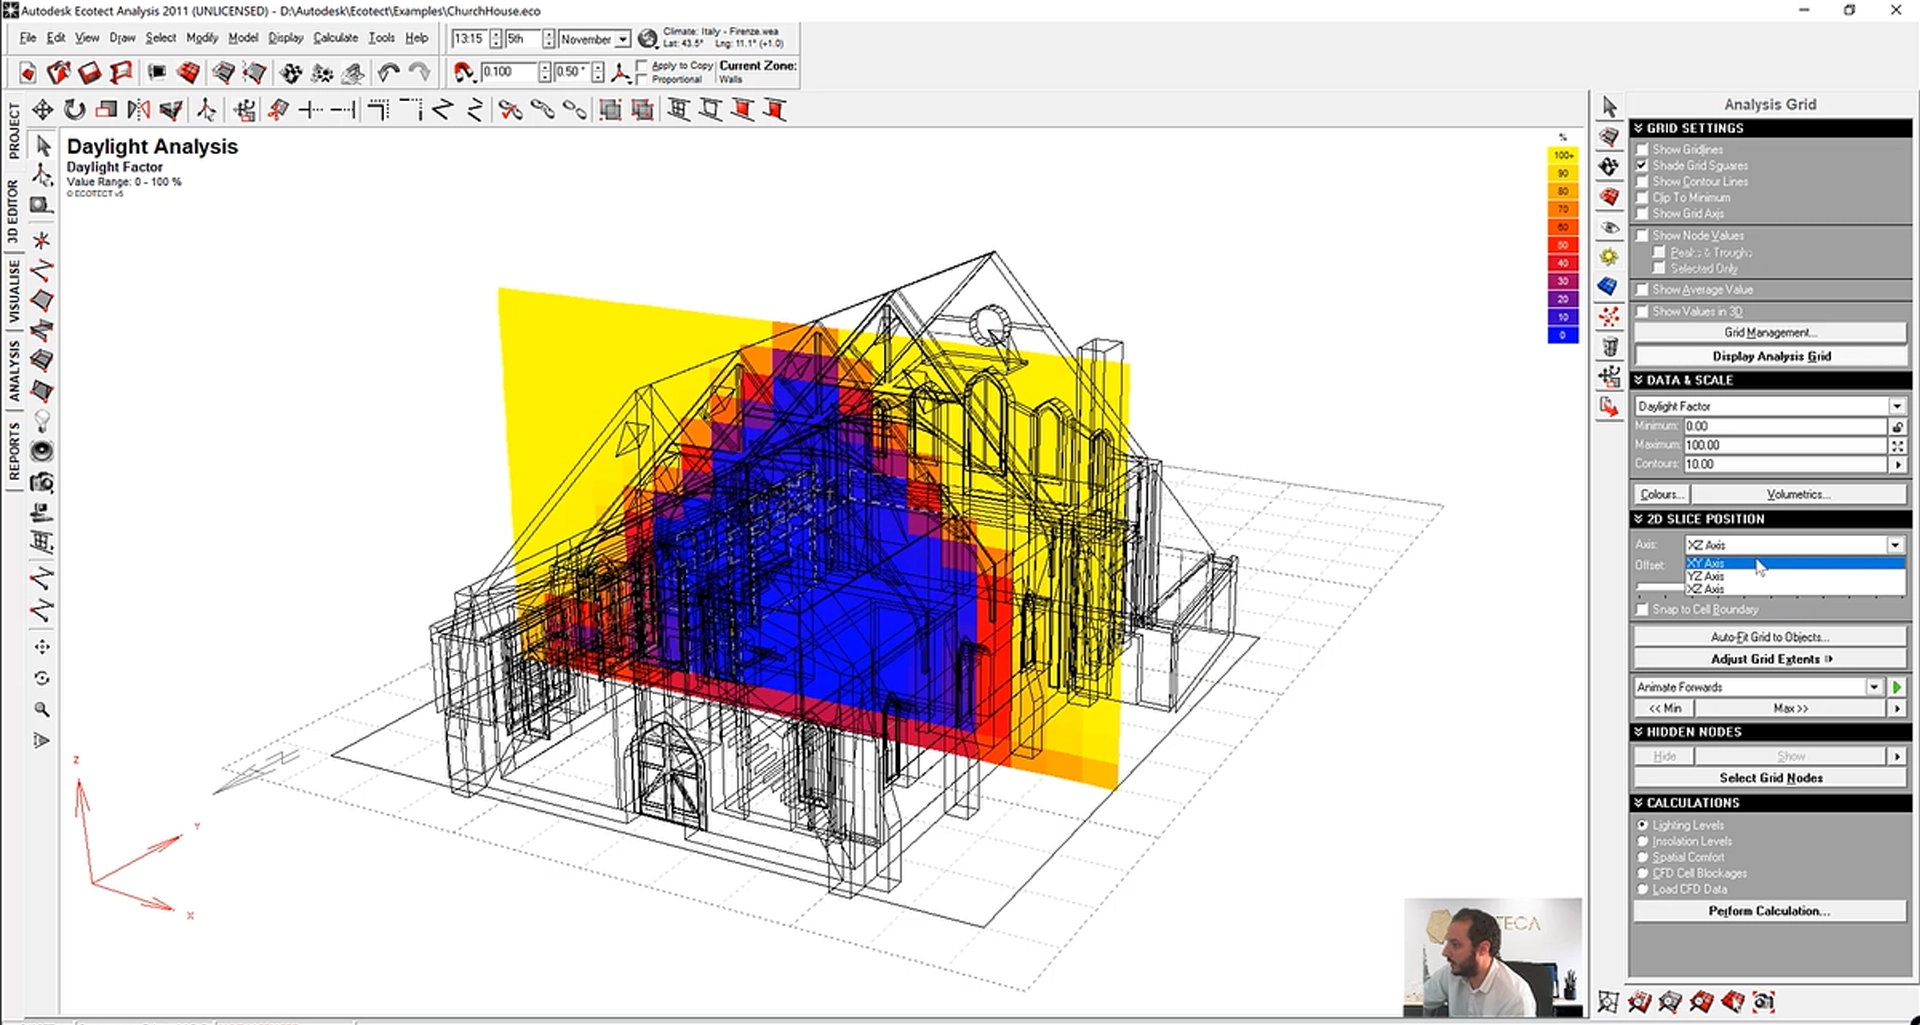Open the Visualisation Settings eye icon
Image resolution: width=1920 pixels, height=1025 pixels.
(x=1609, y=227)
